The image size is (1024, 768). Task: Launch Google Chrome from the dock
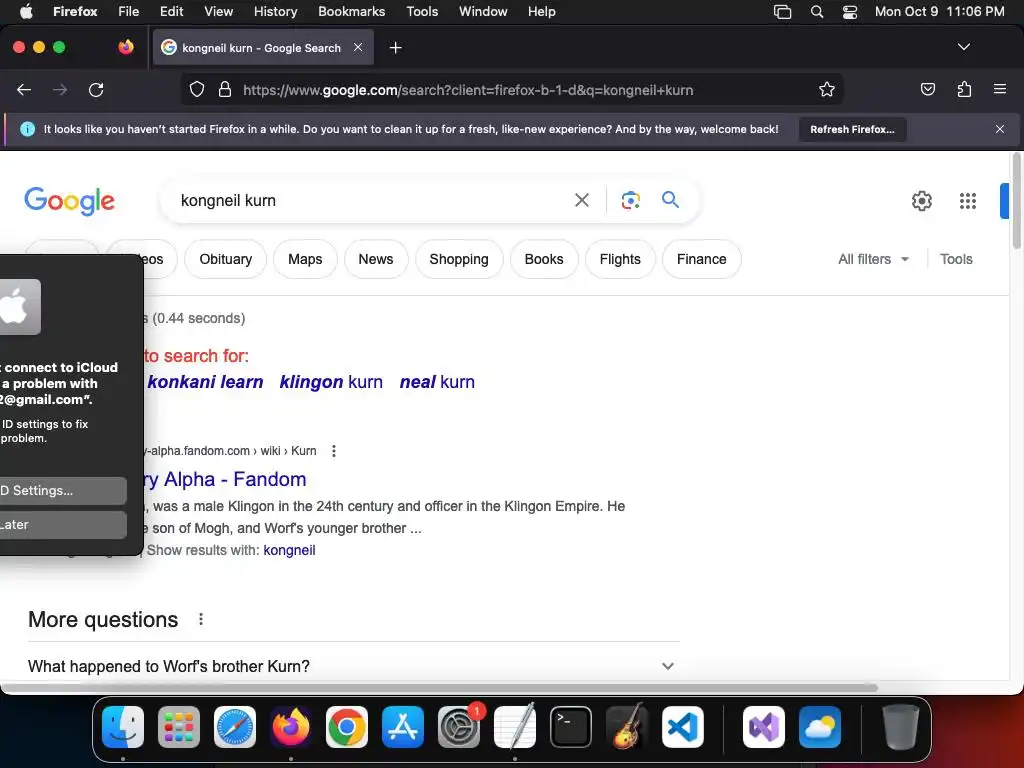click(347, 727)
